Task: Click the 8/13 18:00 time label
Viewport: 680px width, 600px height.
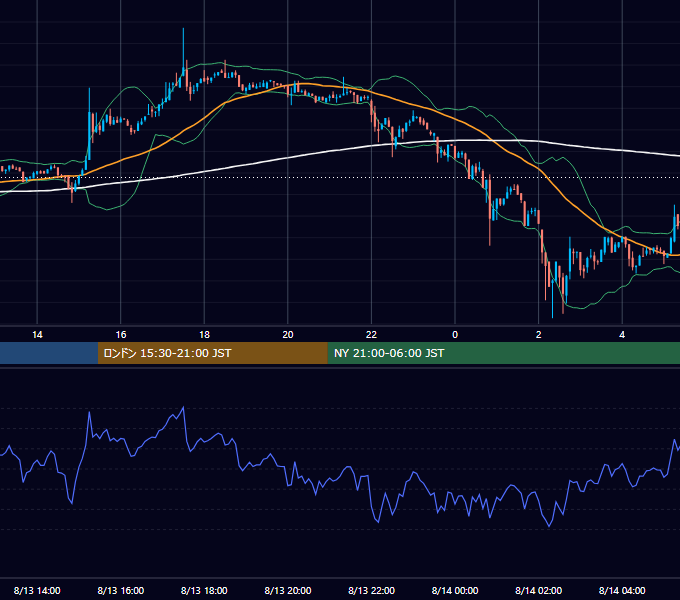Action: point(204,590)
